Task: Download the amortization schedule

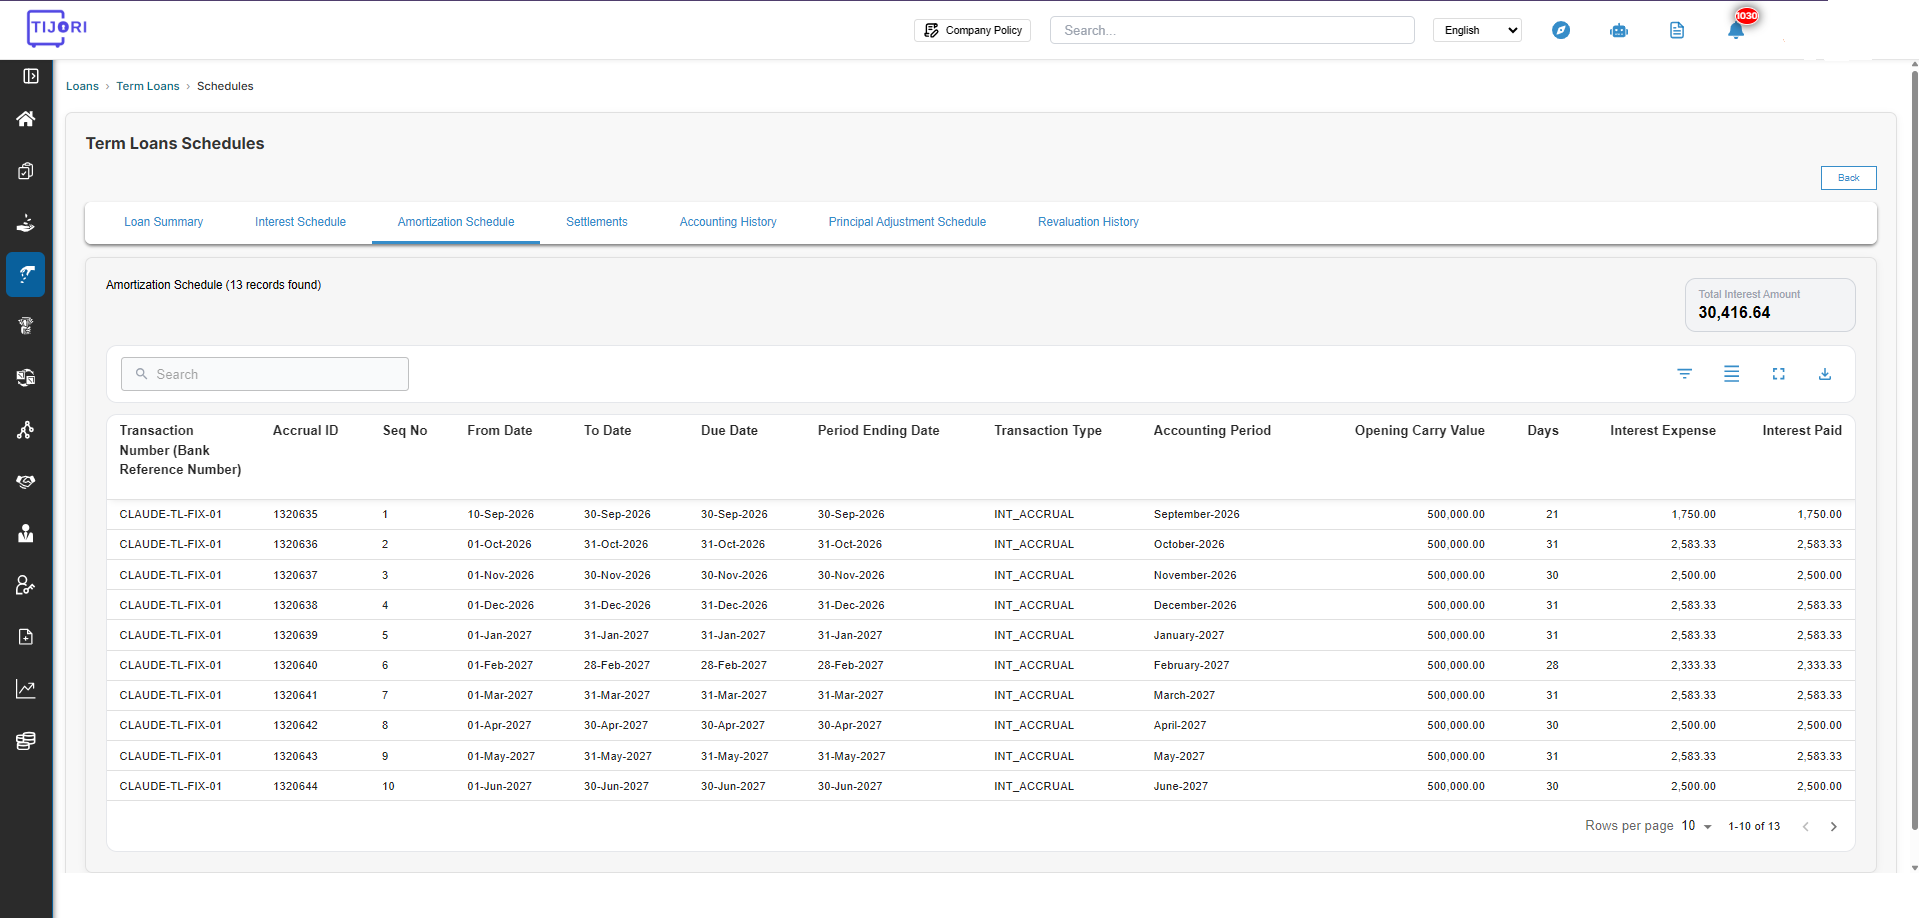Action: [x=1825, y=374]
